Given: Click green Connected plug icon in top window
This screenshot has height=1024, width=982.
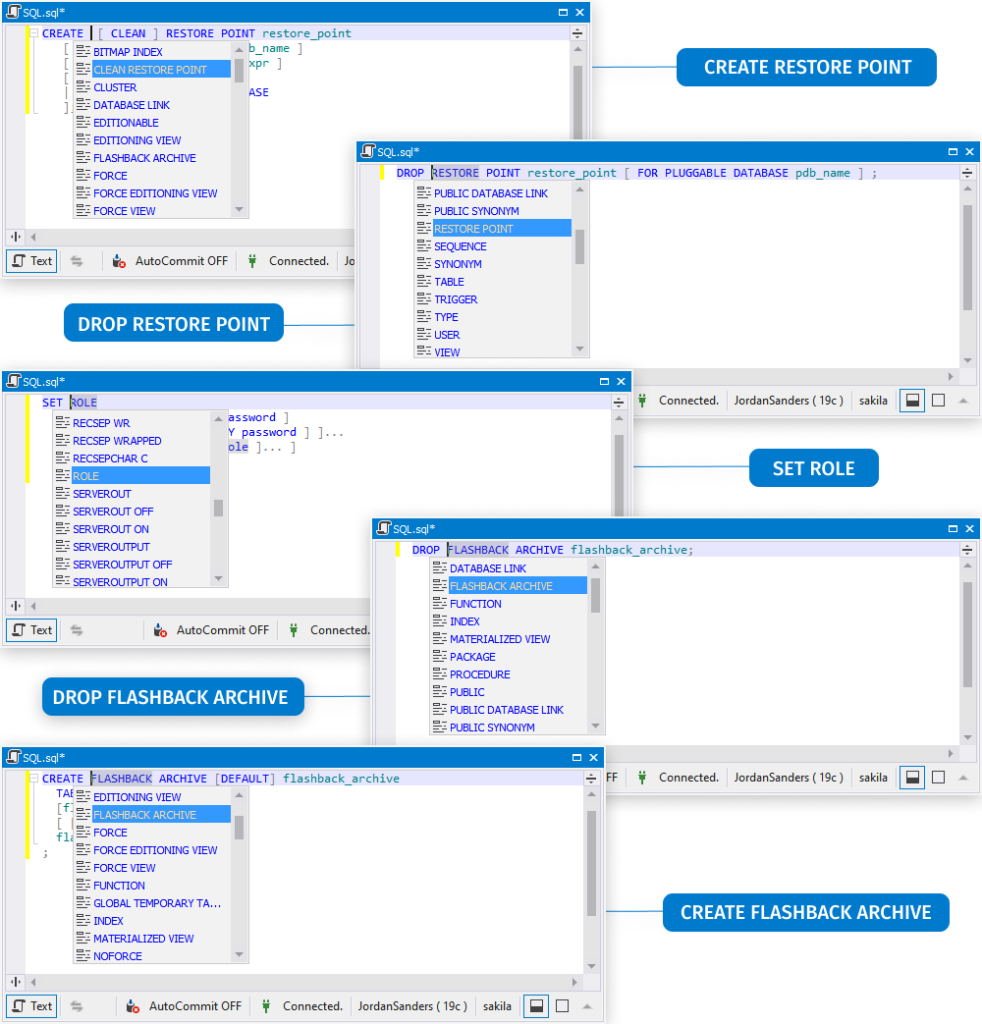Looking at the screenshot, I should pyautogui.click(x=253, y=261).
